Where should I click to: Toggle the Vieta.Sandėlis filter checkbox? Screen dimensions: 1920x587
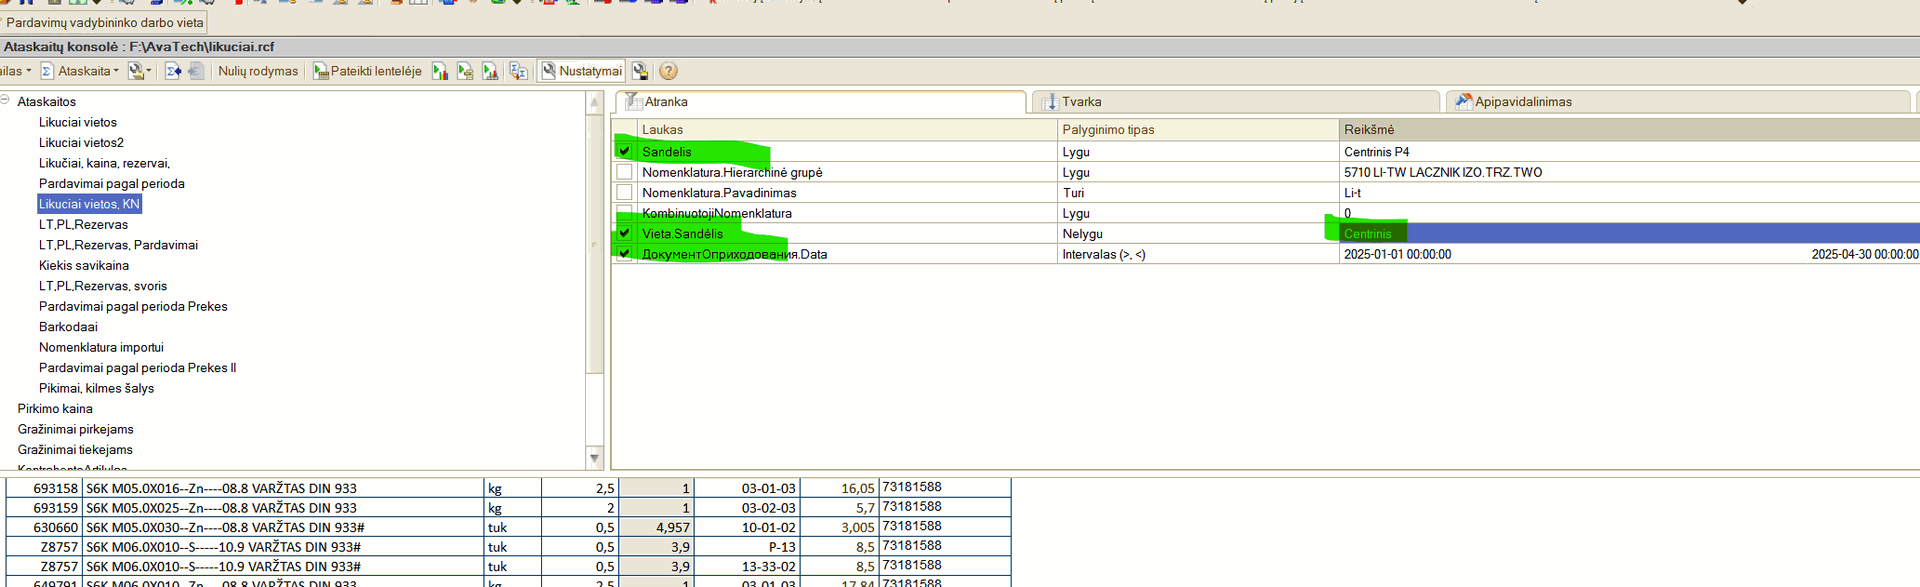624,233
